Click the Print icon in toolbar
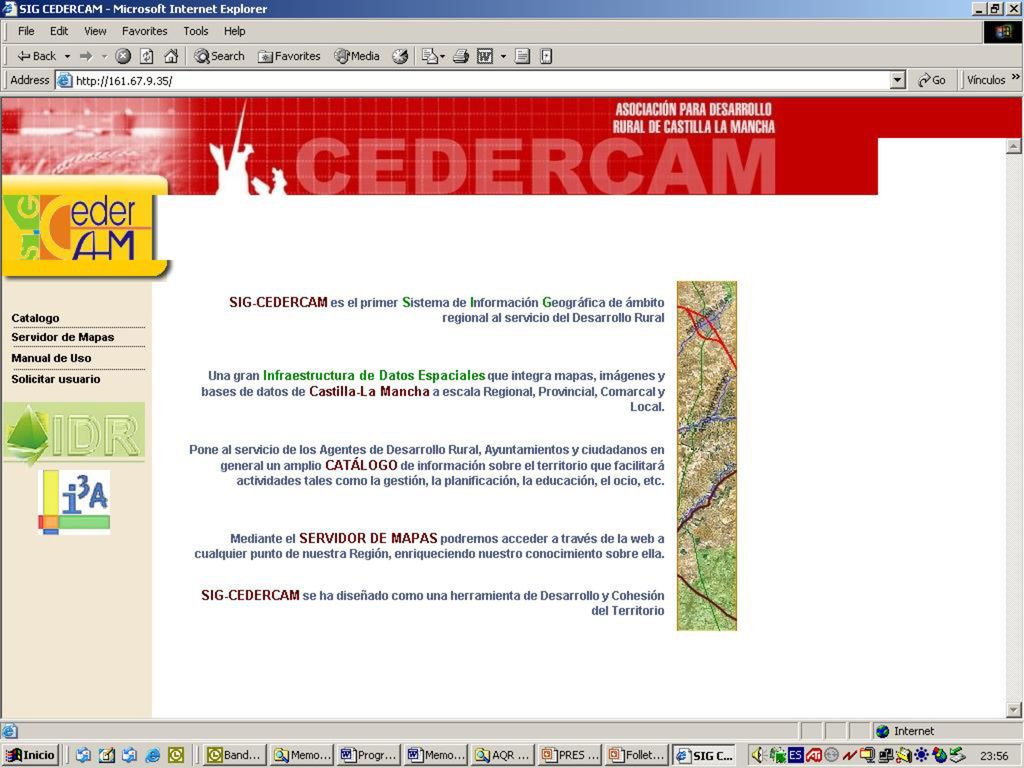 pos(460,56)
